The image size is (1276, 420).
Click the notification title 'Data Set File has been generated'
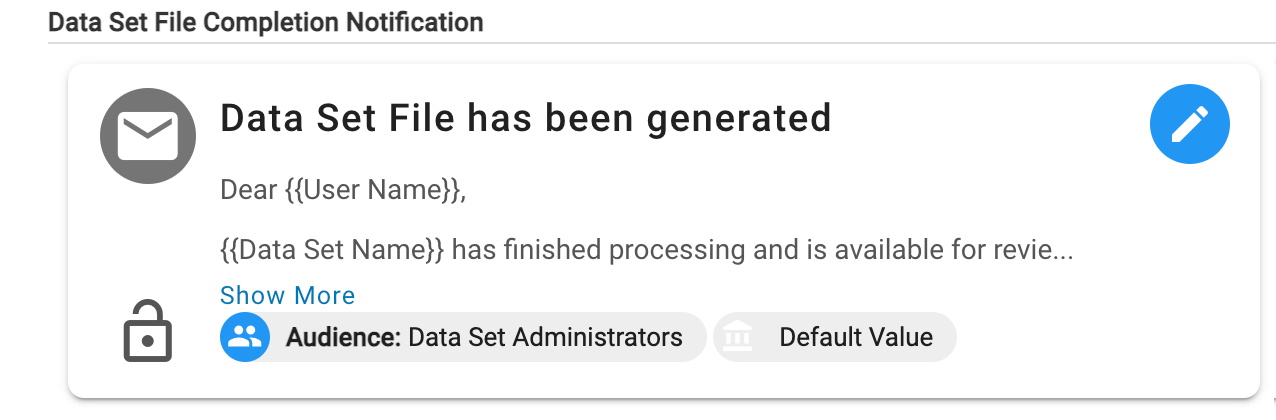point(525,119)
